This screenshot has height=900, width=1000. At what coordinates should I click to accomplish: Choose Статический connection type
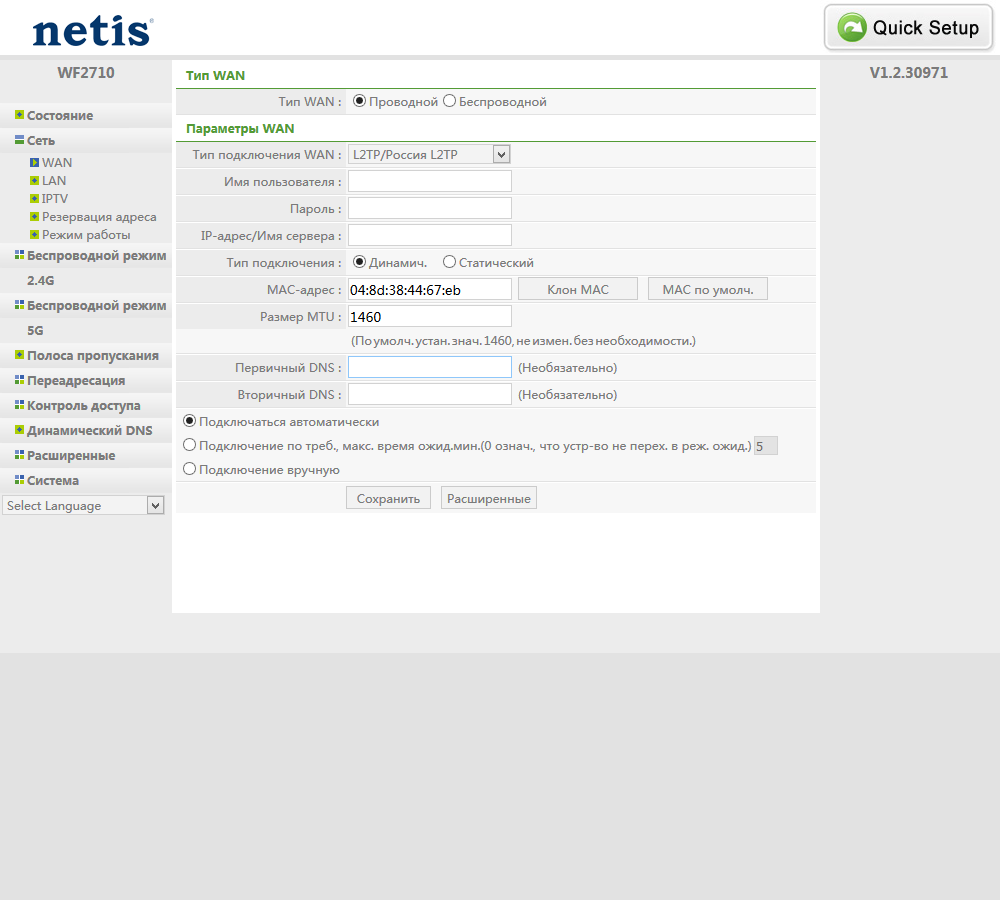coord(450,262)
